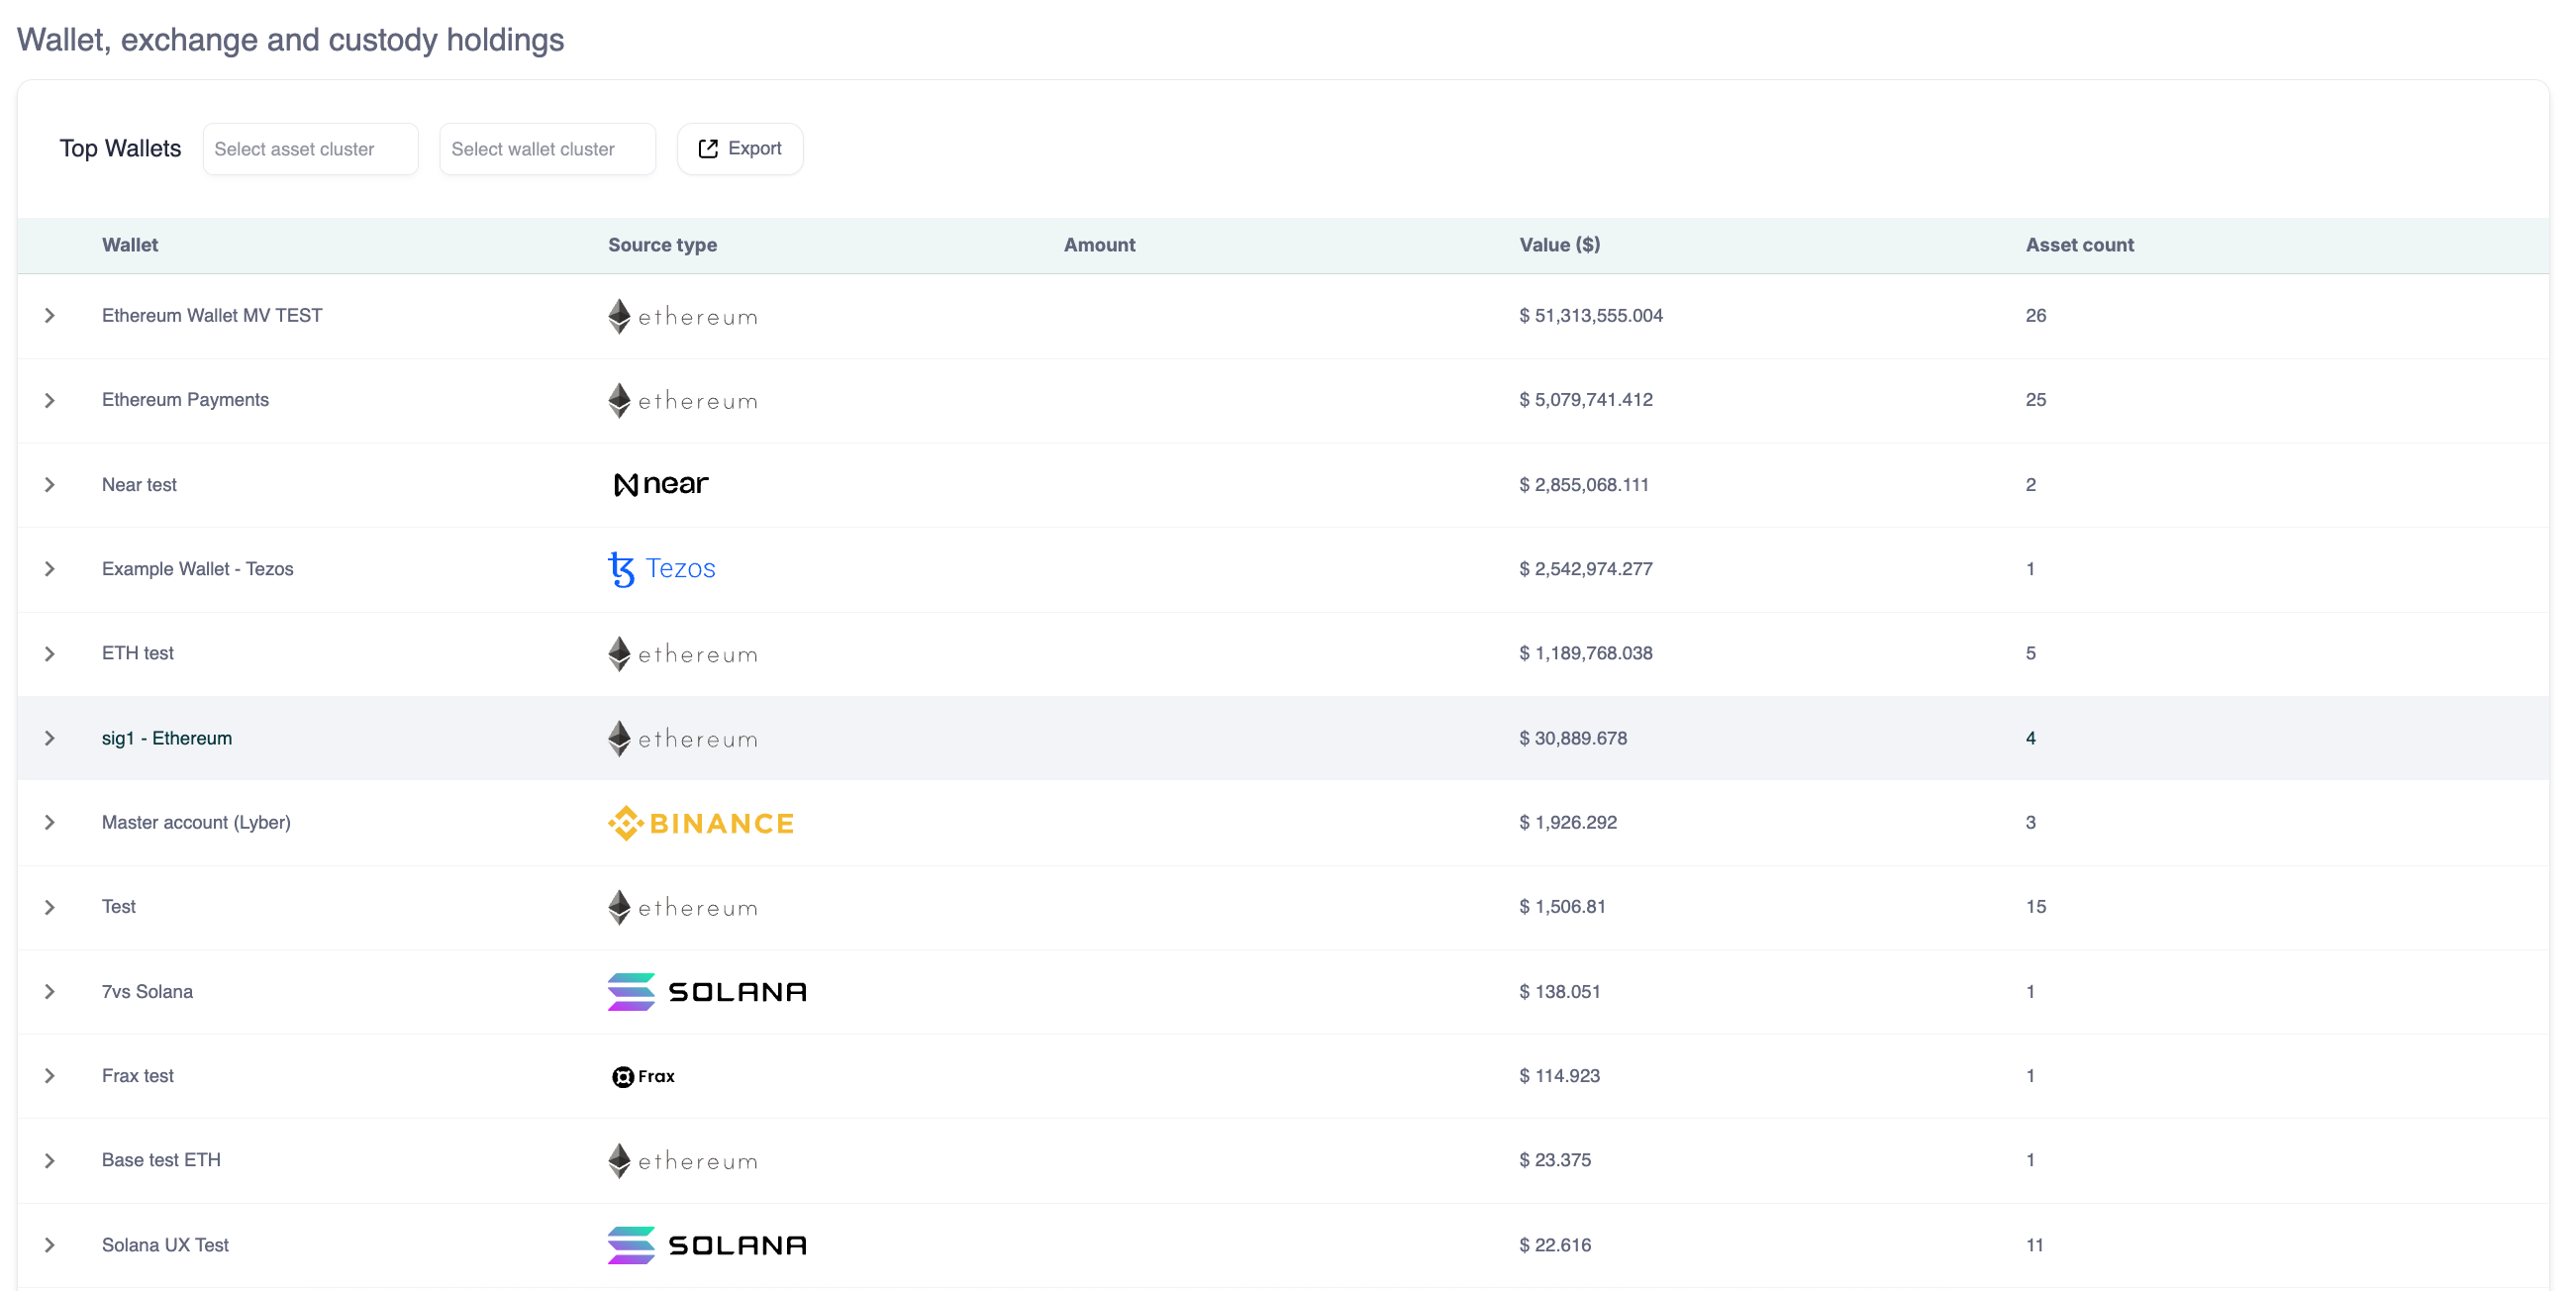Open Select wallet cluster dropdown

[547, 149]
